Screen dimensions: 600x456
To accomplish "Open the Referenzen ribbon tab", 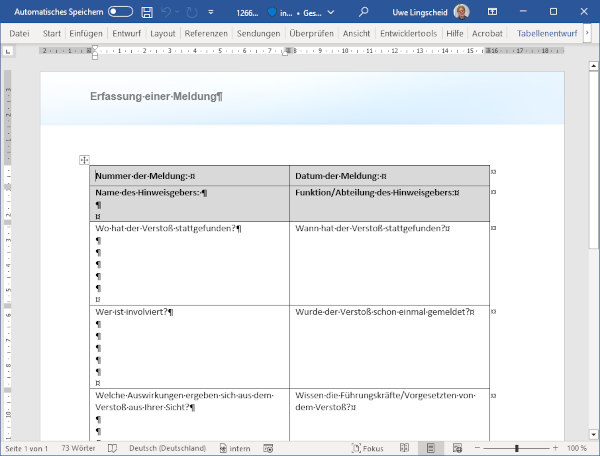I will coord(206,33).
